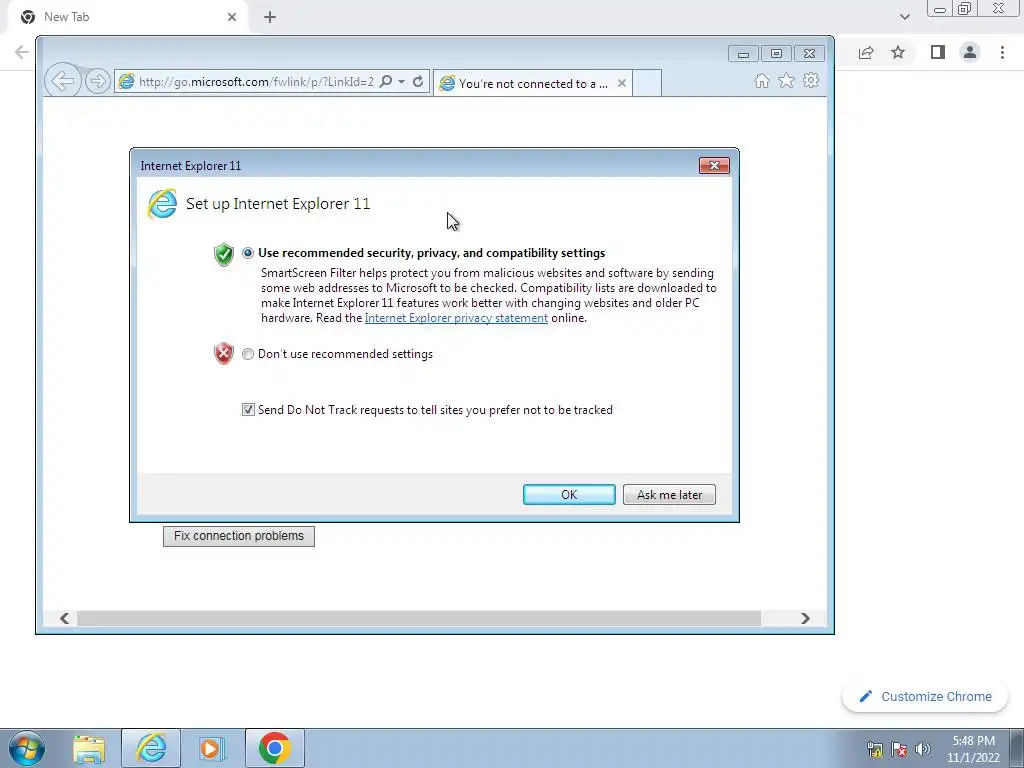Screen dimensions: 1024x768
Task: Open Windows Explorer from taskbar
Action: pos(89,748)
